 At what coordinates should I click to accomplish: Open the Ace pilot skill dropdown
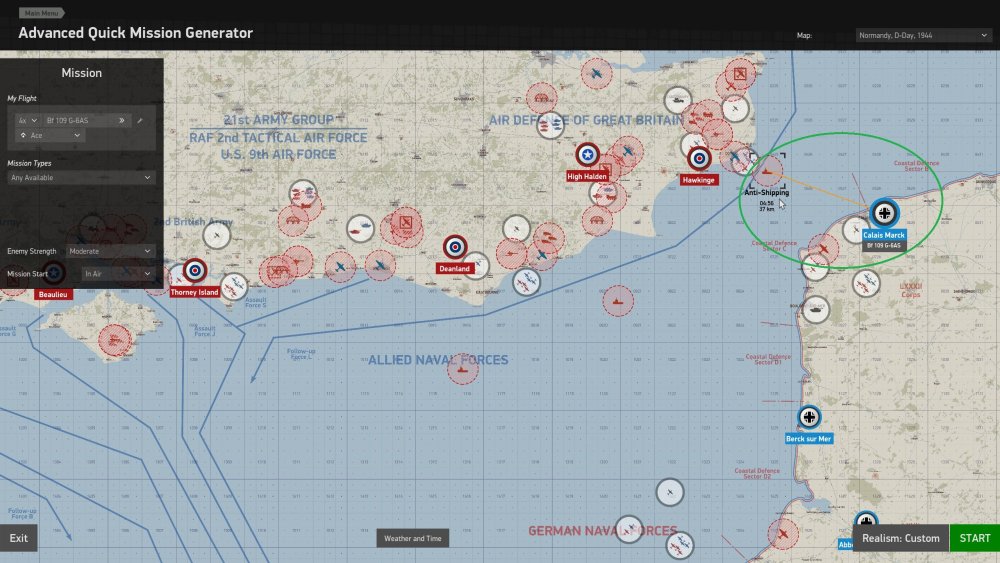(x=50, y=136)
